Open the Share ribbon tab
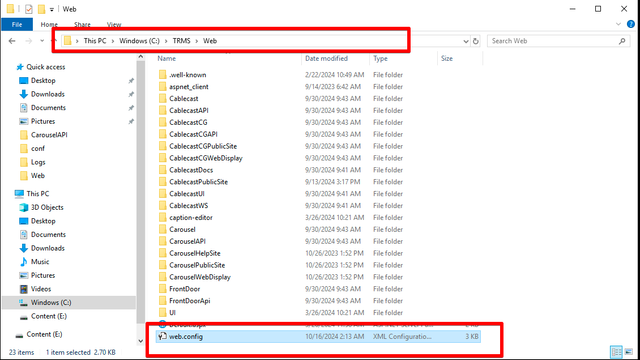Viewport: 640px width, 360px height. point(82,24)
